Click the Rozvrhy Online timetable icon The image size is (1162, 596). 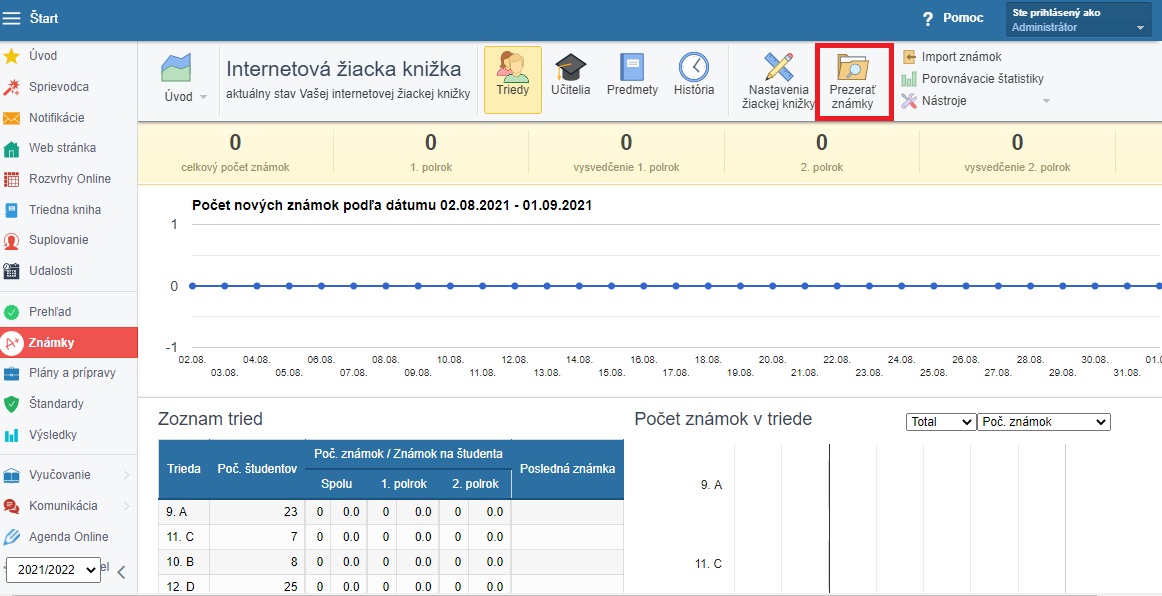click(x=11, y=179)
